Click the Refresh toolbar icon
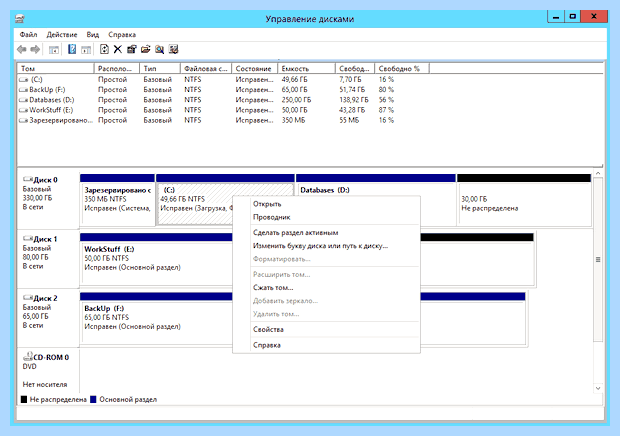Image resolution: width=620 pixels, height=436 pixels. click(104, 49)
